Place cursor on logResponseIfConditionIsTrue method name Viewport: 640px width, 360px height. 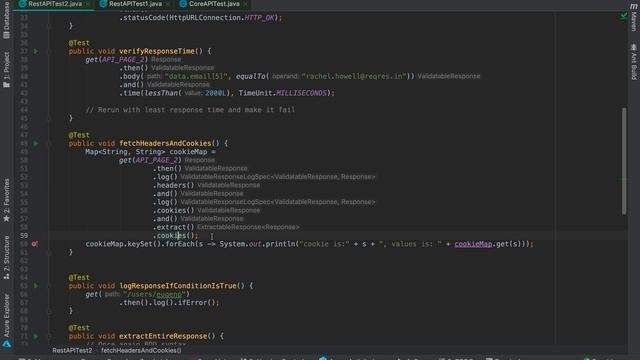[x=178, y=286]
